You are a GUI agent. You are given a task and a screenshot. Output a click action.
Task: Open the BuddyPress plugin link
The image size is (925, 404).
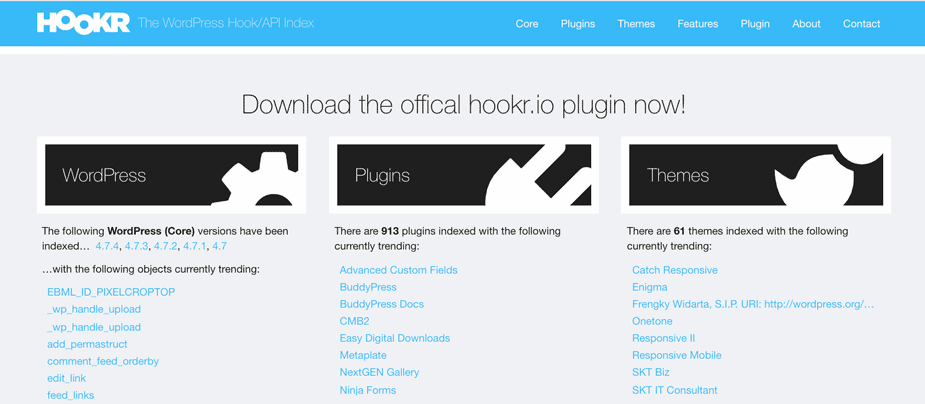click(368, 287)
